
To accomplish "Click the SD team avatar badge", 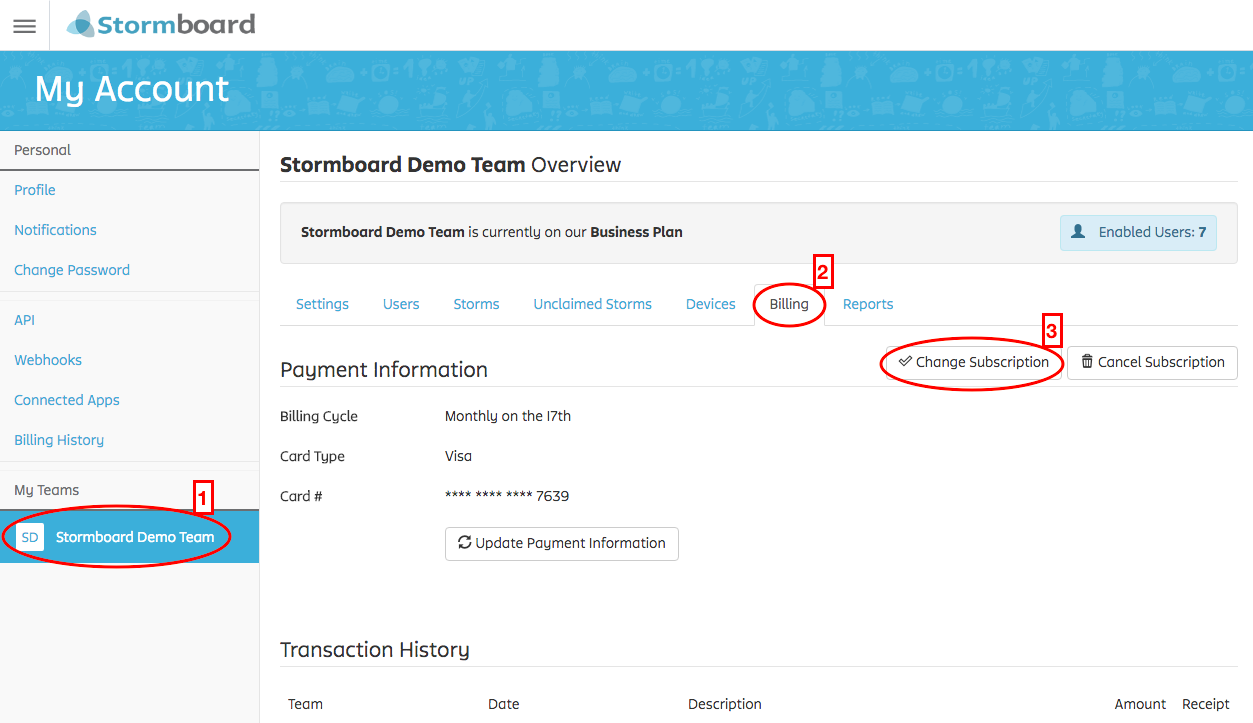I will point(30,537).
